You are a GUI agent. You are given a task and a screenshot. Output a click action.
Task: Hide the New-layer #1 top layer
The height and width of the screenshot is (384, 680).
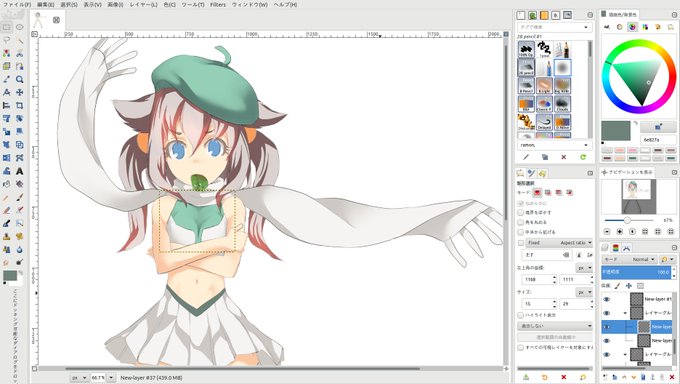tap(607, 299)
